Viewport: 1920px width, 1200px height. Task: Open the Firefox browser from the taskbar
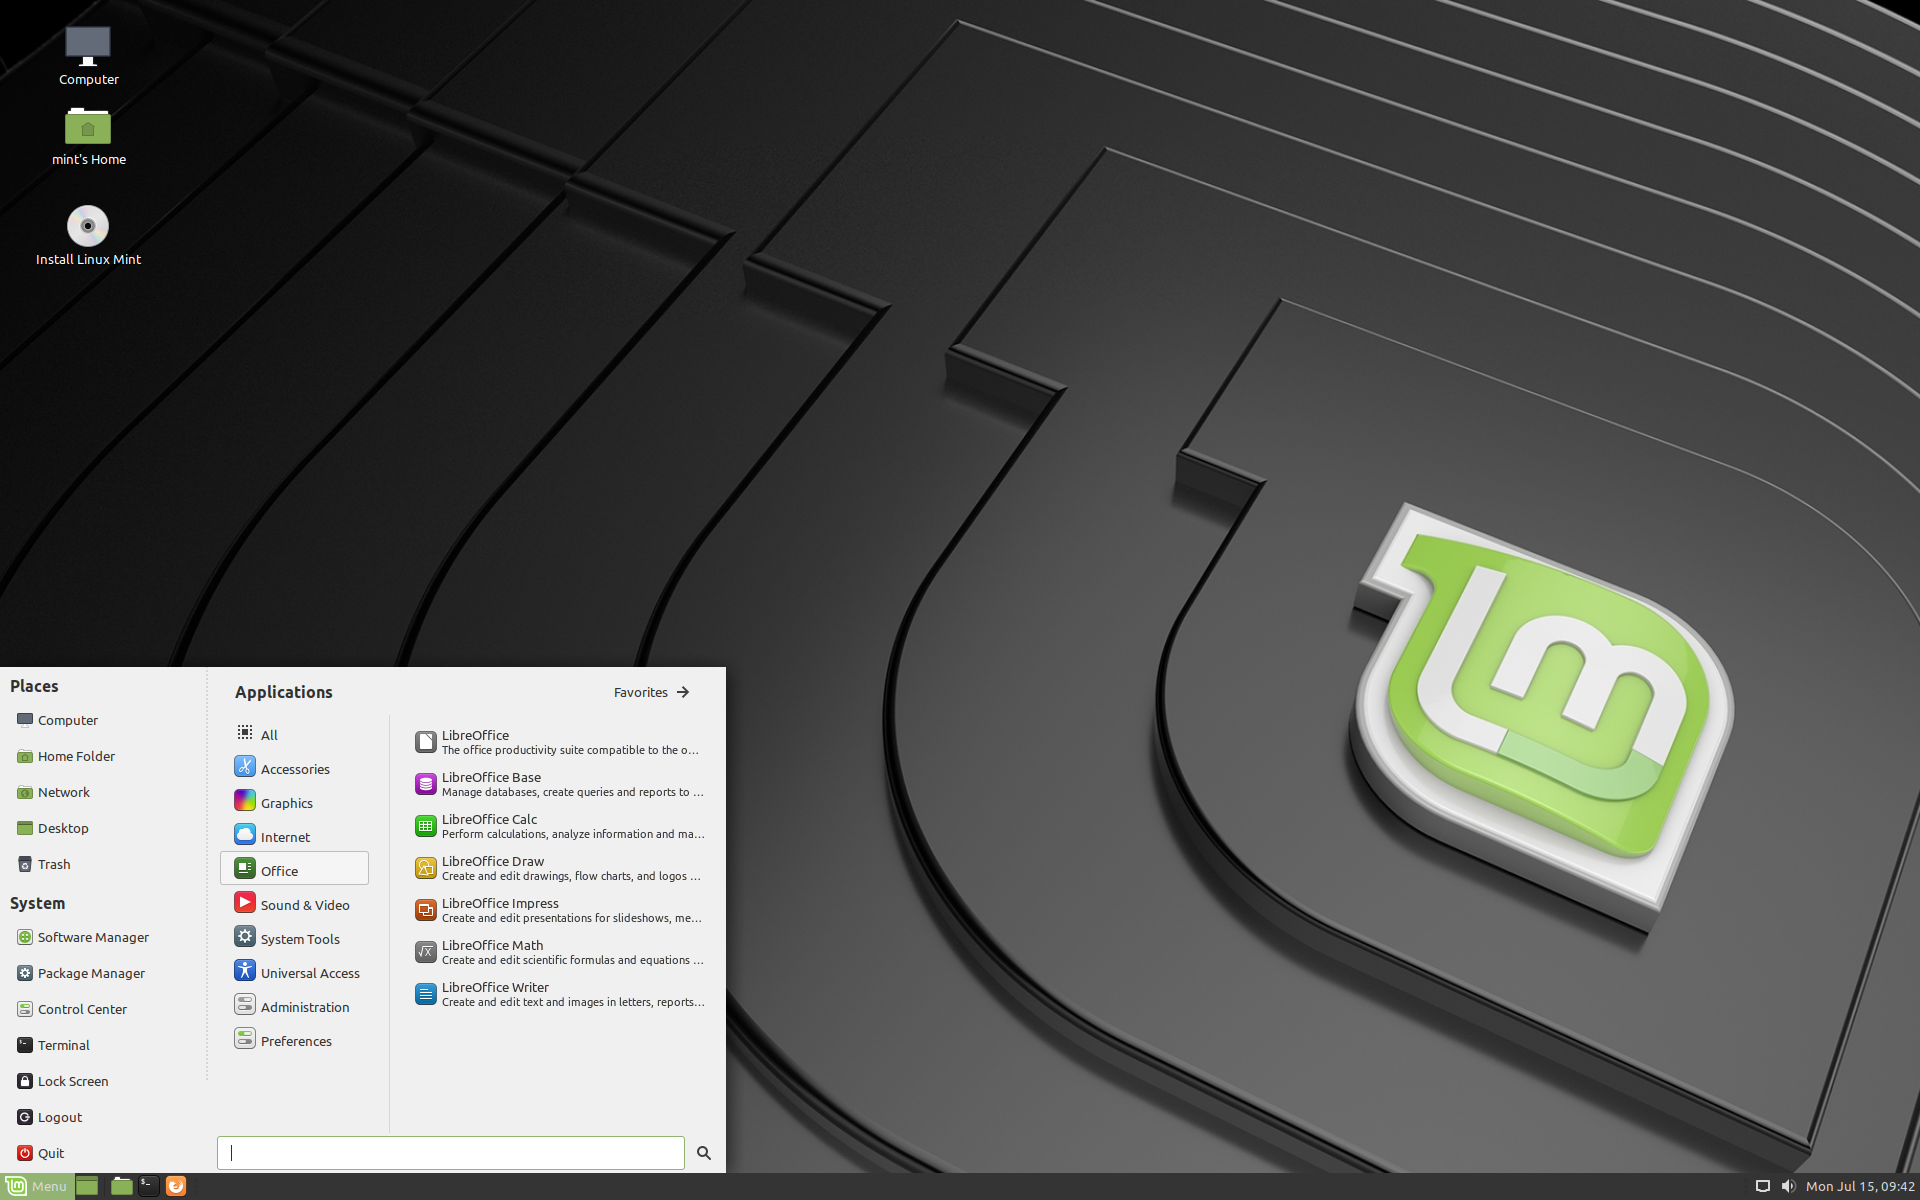[176, 1186]
